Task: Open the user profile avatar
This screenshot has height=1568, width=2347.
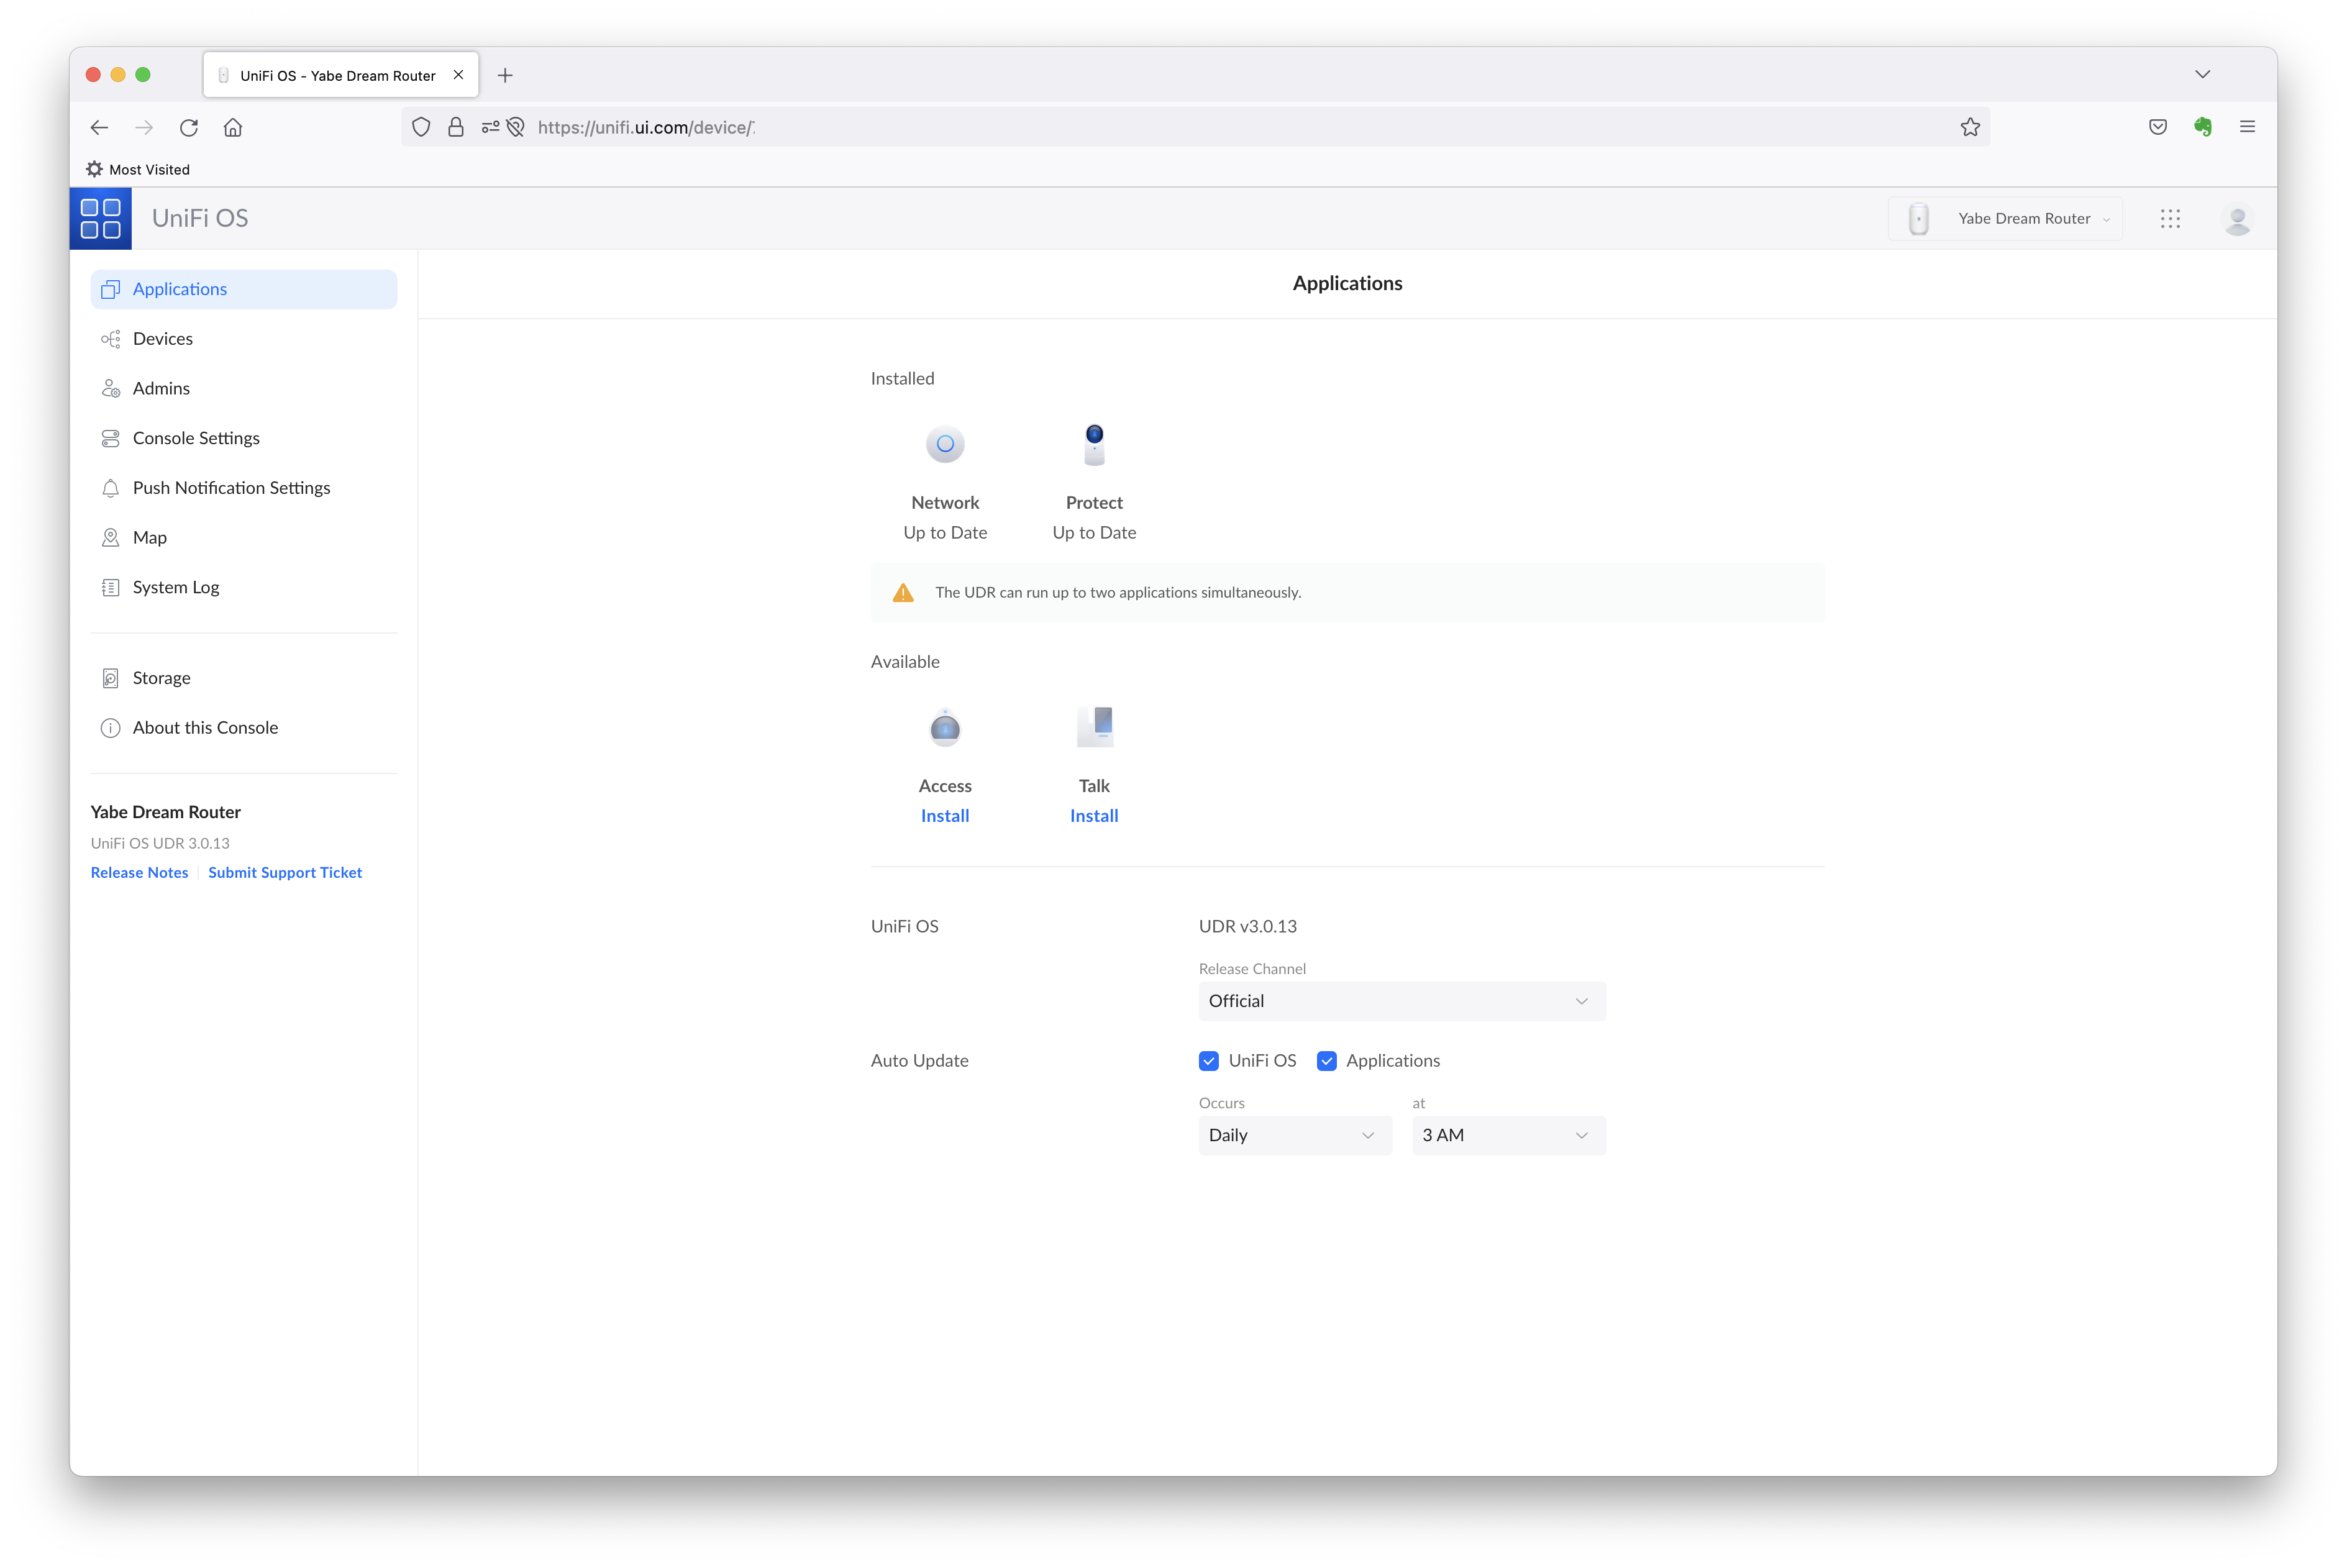Action: click(x=2237, y=218)
